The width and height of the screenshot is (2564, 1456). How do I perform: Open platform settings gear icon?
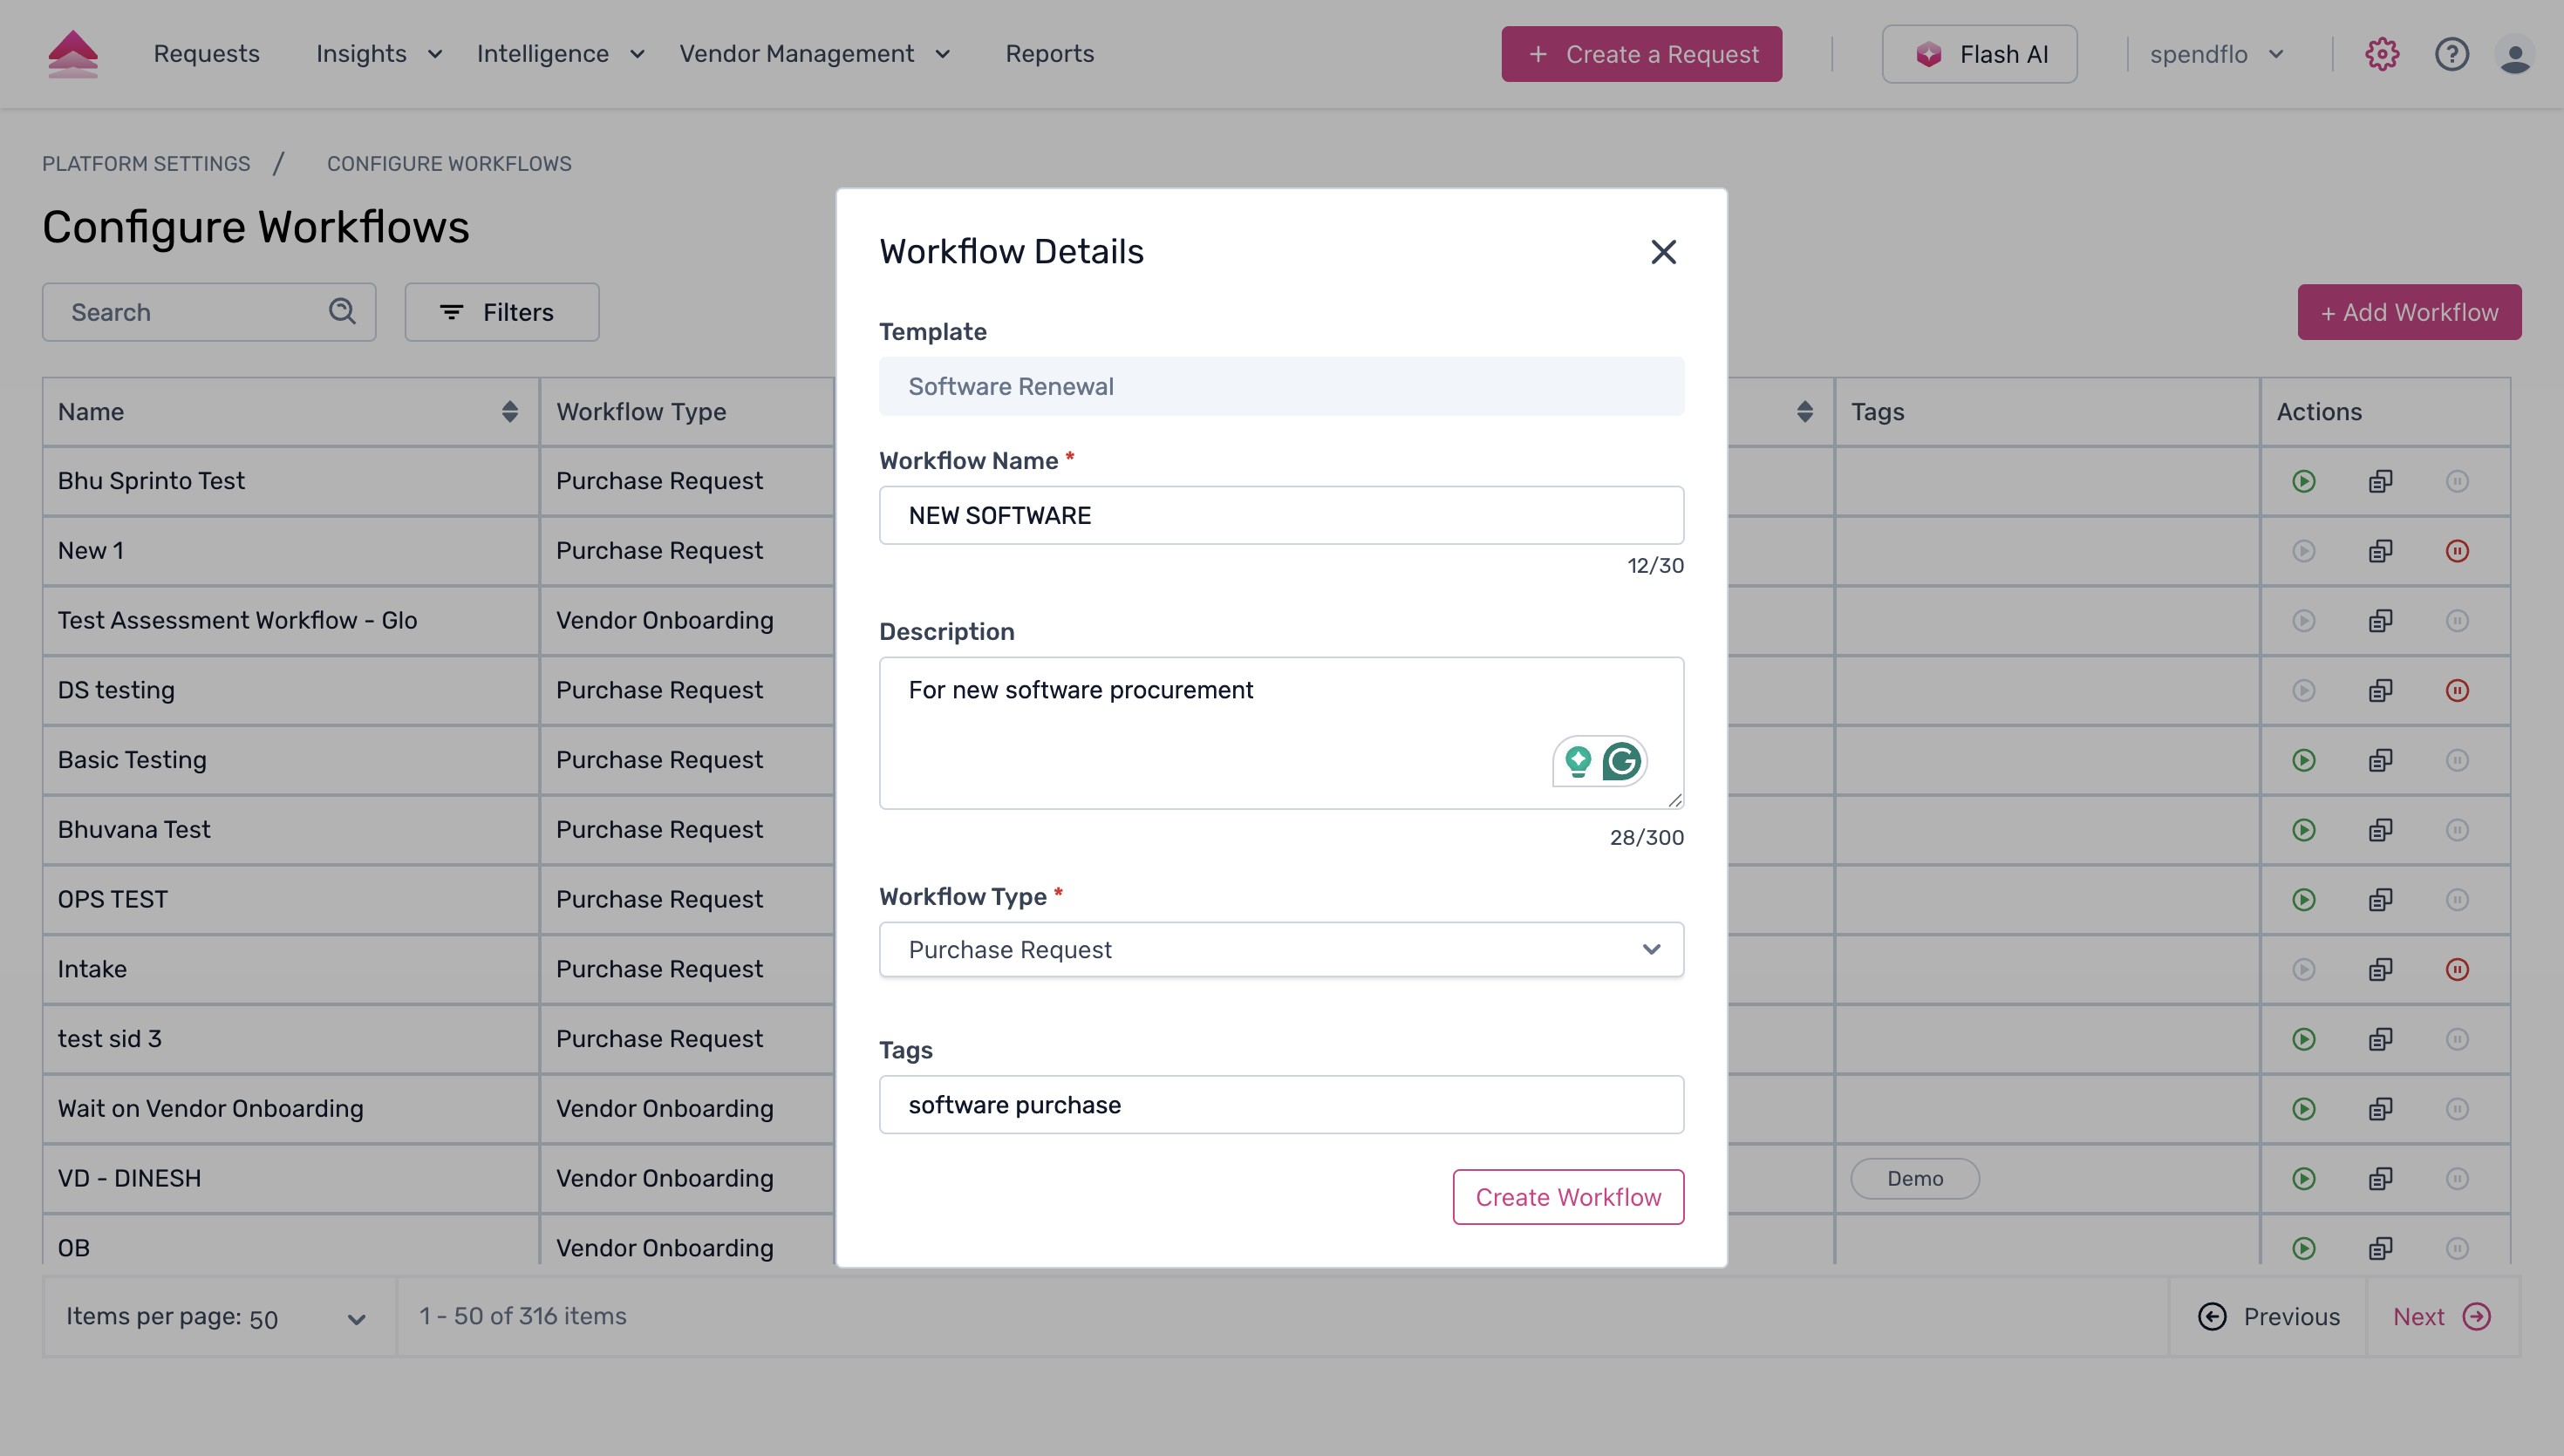tap(2381, 54)
